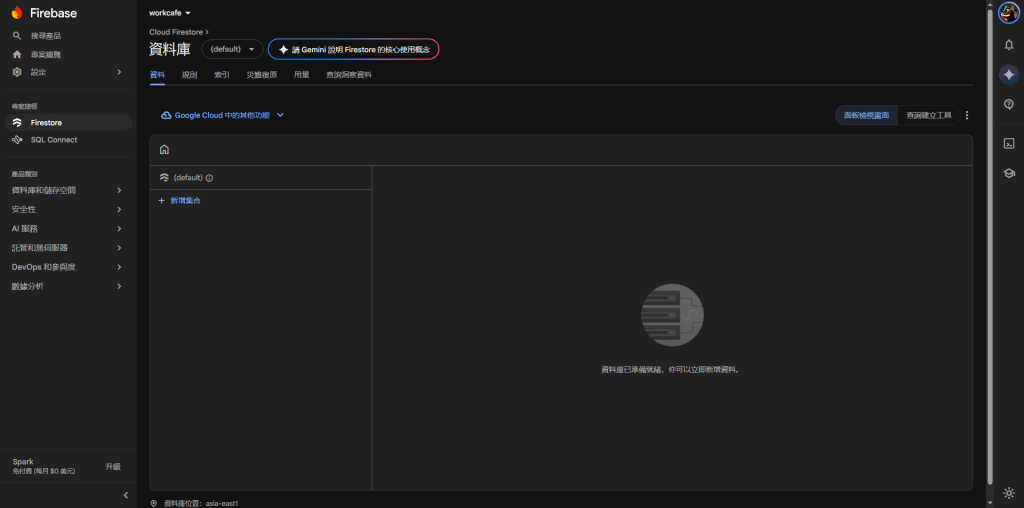Click the Firebase logo in the sidebar
This screenshot has width=1024, height=508.
(x=44, y=13)
